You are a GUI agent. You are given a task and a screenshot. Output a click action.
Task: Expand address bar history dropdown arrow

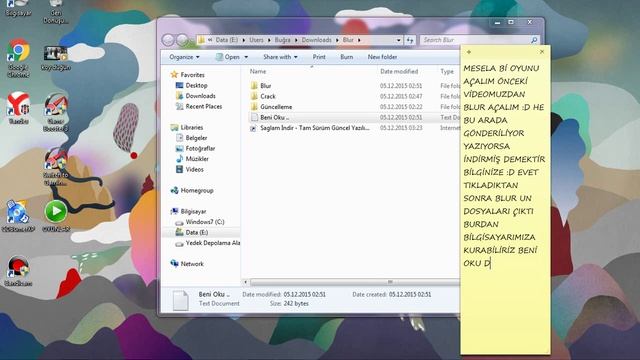coord(398,40)
